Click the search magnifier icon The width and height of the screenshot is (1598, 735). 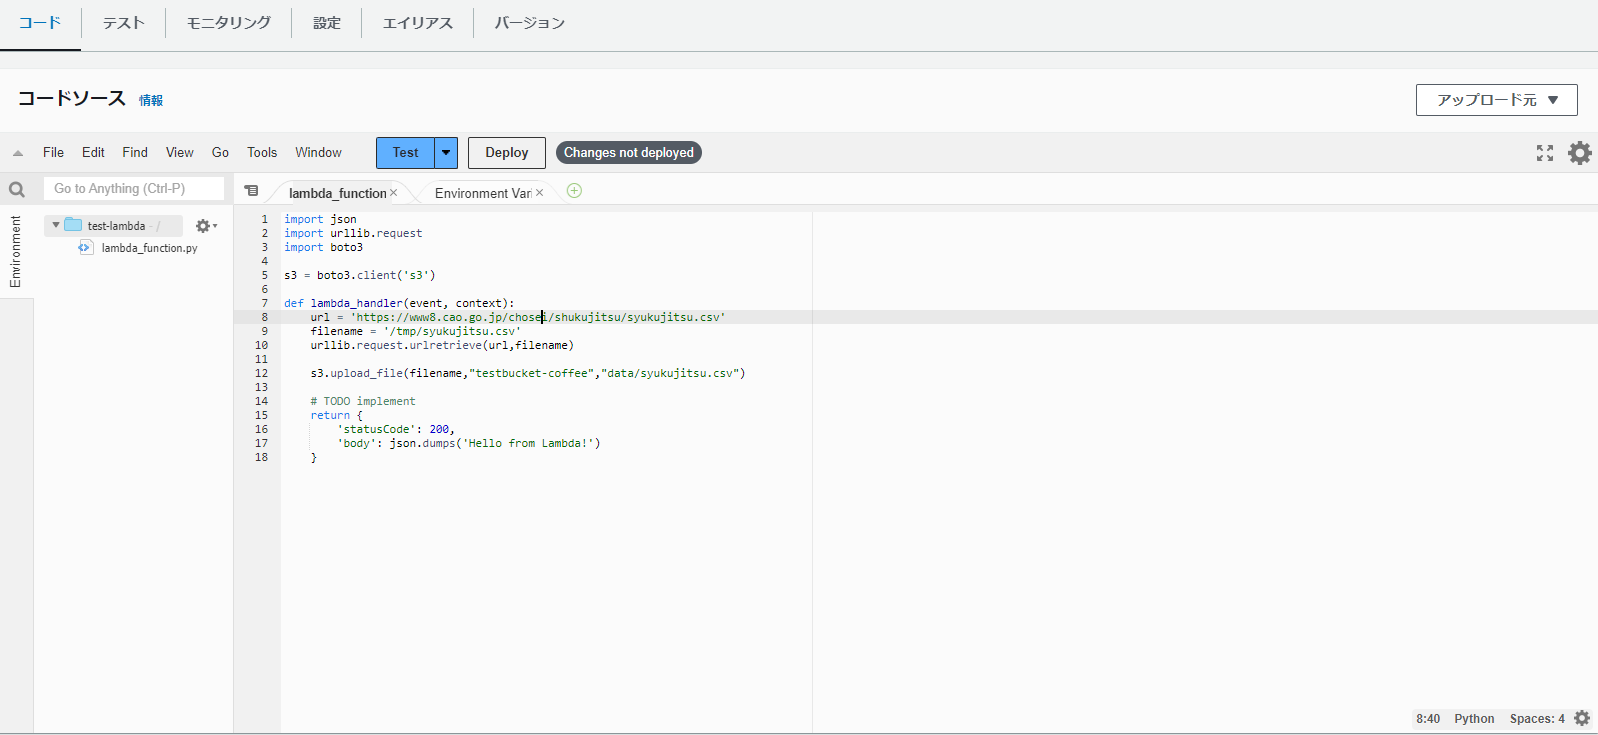tap(17, 189)
